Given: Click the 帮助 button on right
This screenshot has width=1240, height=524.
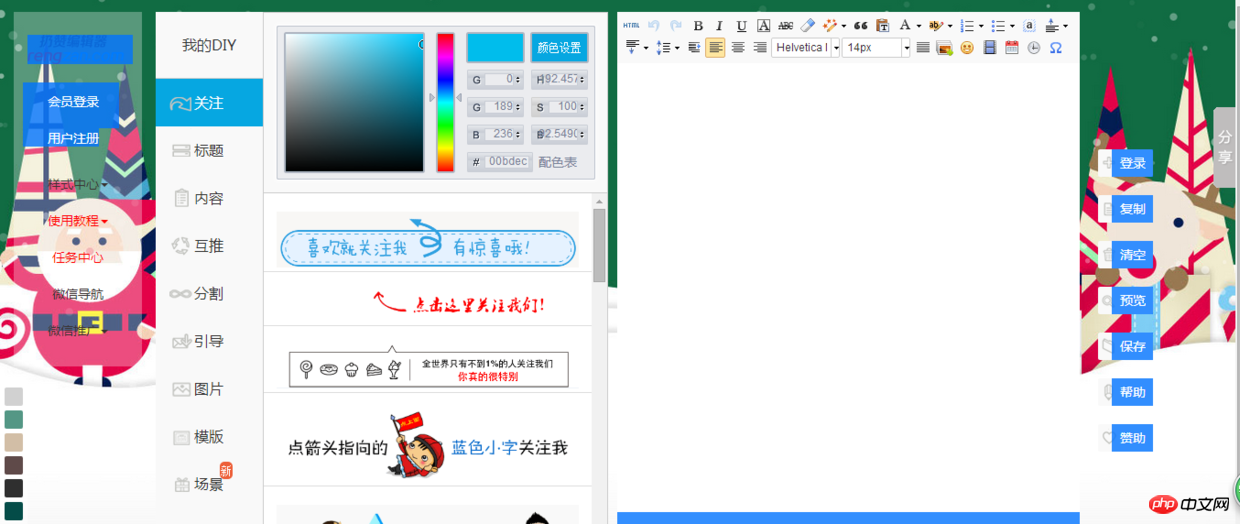Looking at the screenshot, I should click(x=1133, y=392).
